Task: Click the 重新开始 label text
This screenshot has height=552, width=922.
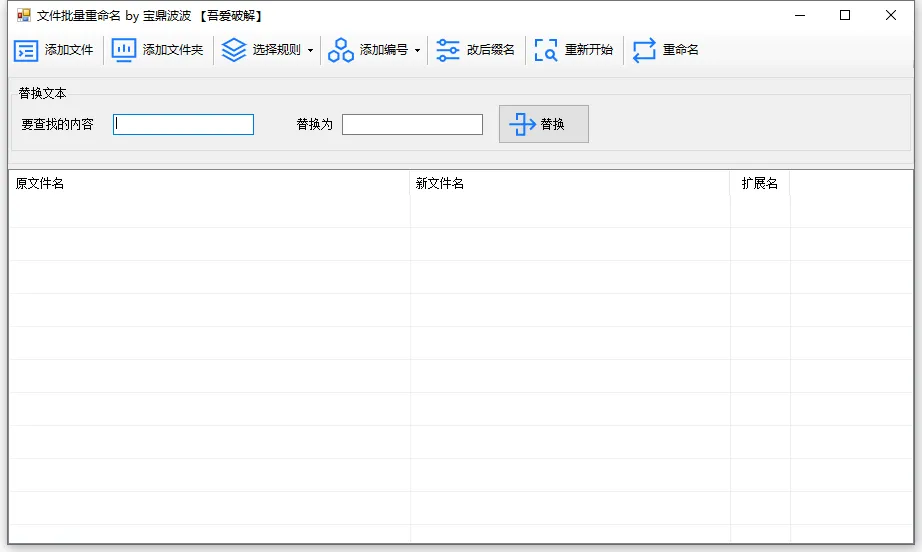Action: tap(589, 50)
